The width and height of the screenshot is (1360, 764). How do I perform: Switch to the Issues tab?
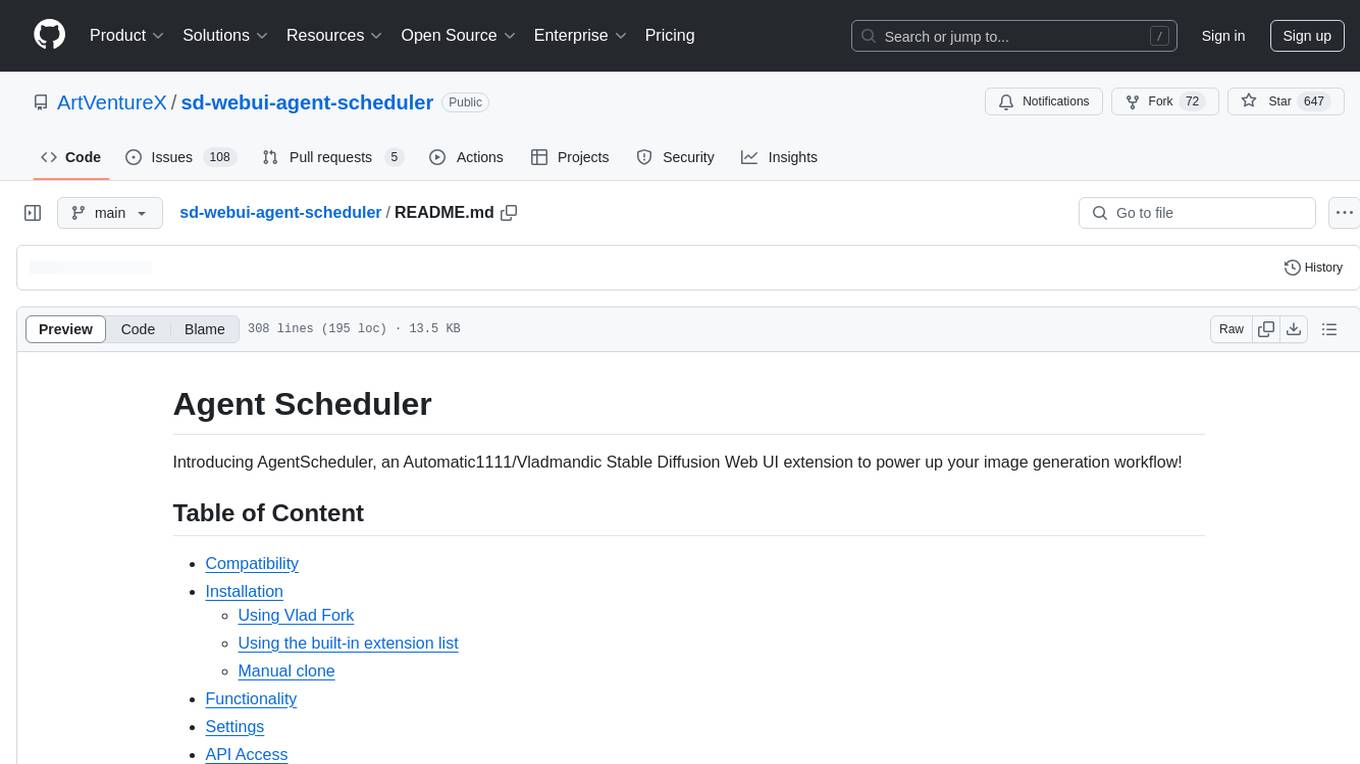click(x=180, y=157)
